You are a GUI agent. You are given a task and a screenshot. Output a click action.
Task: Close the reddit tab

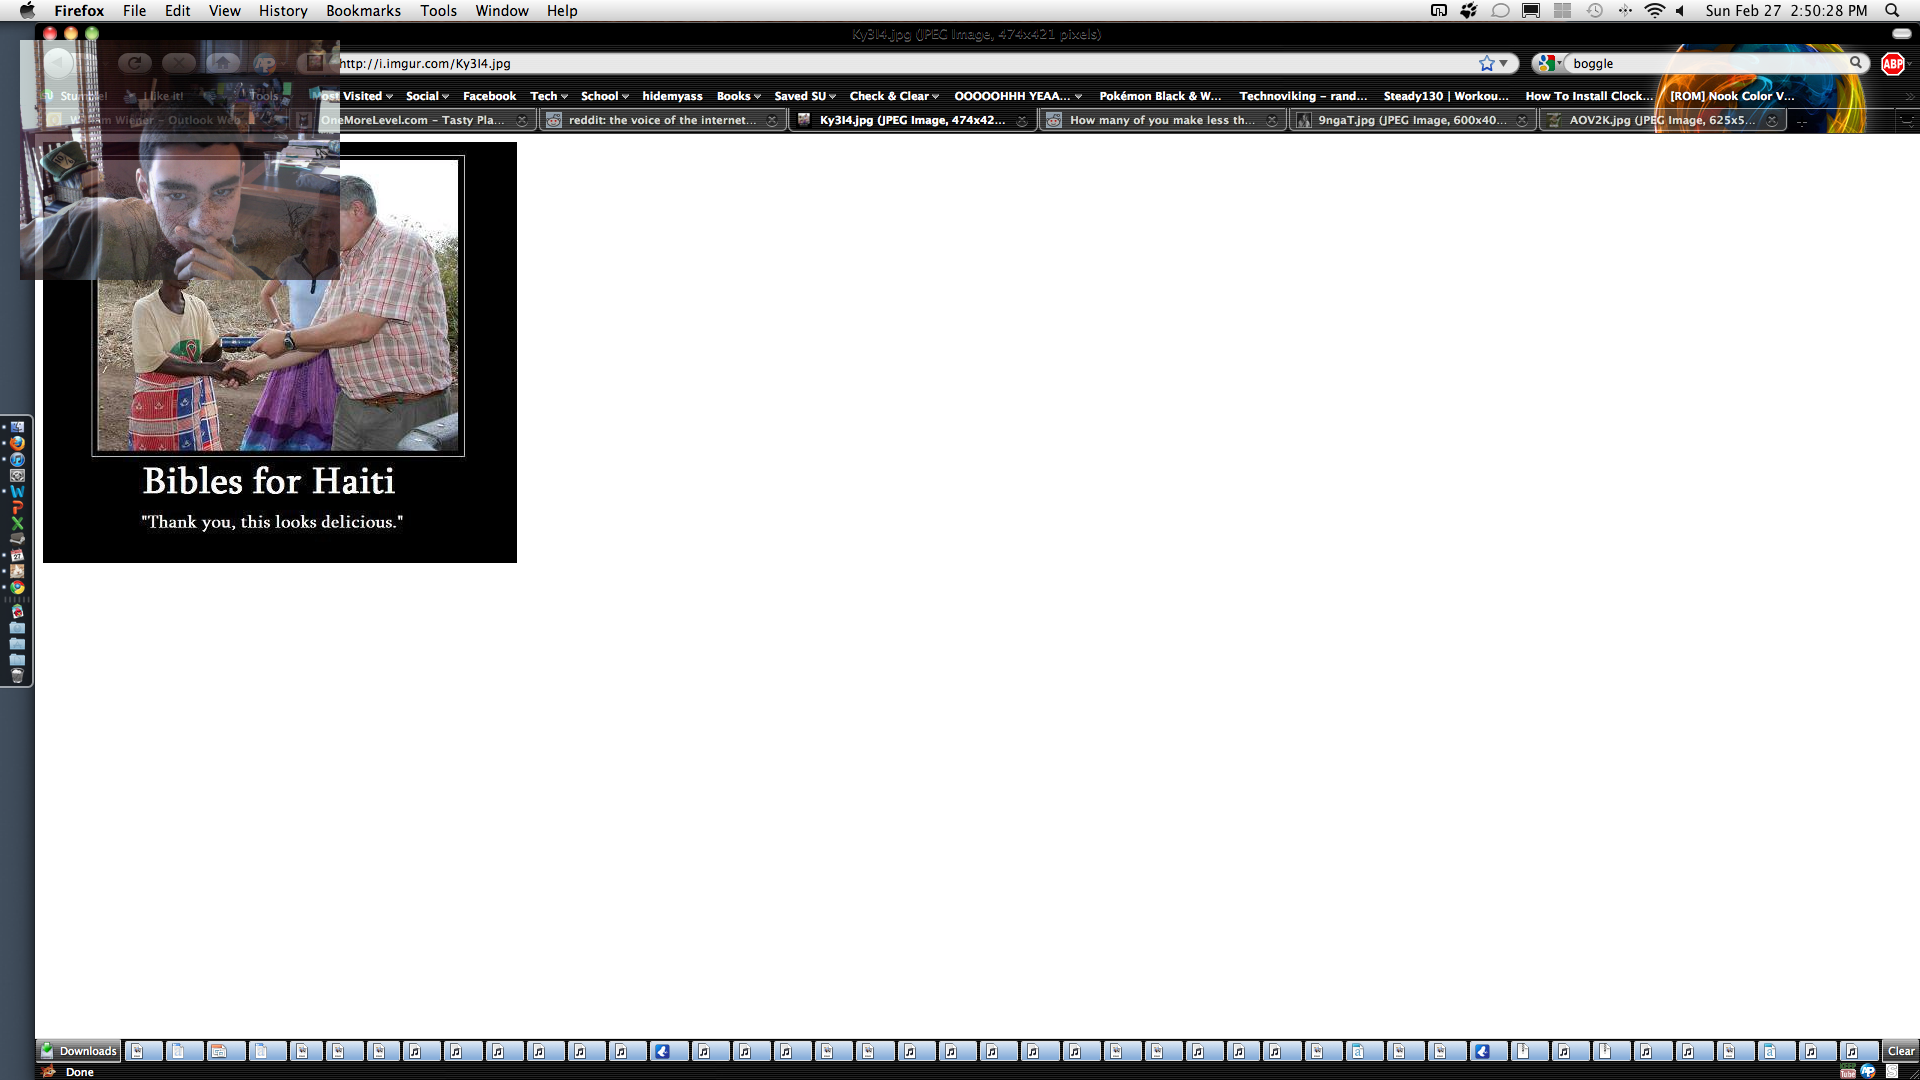click(771, 120)
